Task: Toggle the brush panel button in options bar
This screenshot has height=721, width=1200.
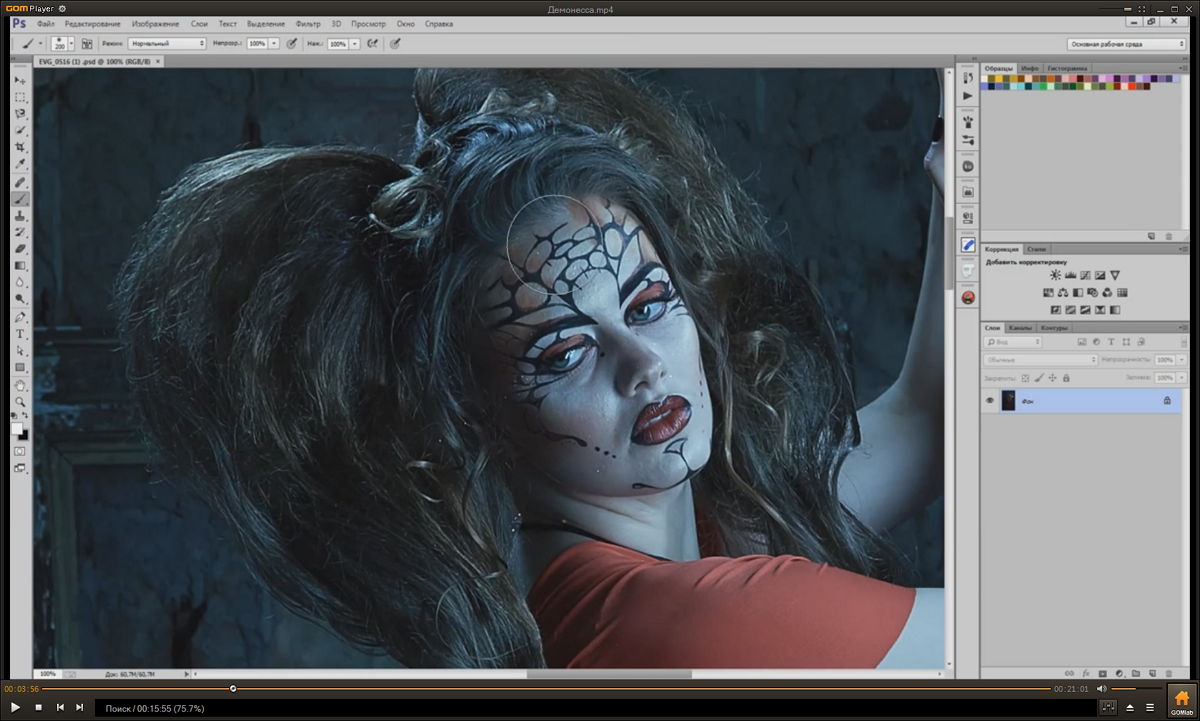Action: click(x=87, y=44)
